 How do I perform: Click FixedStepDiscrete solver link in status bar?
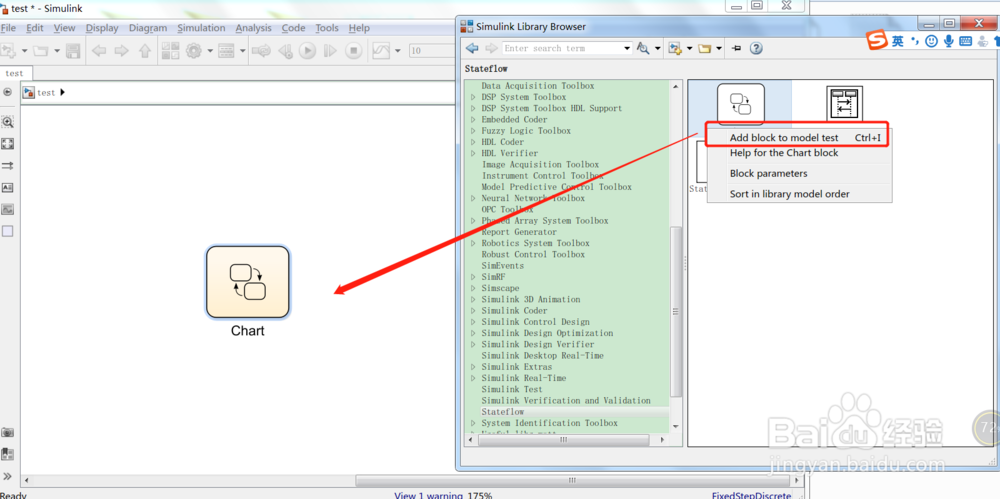752,495
